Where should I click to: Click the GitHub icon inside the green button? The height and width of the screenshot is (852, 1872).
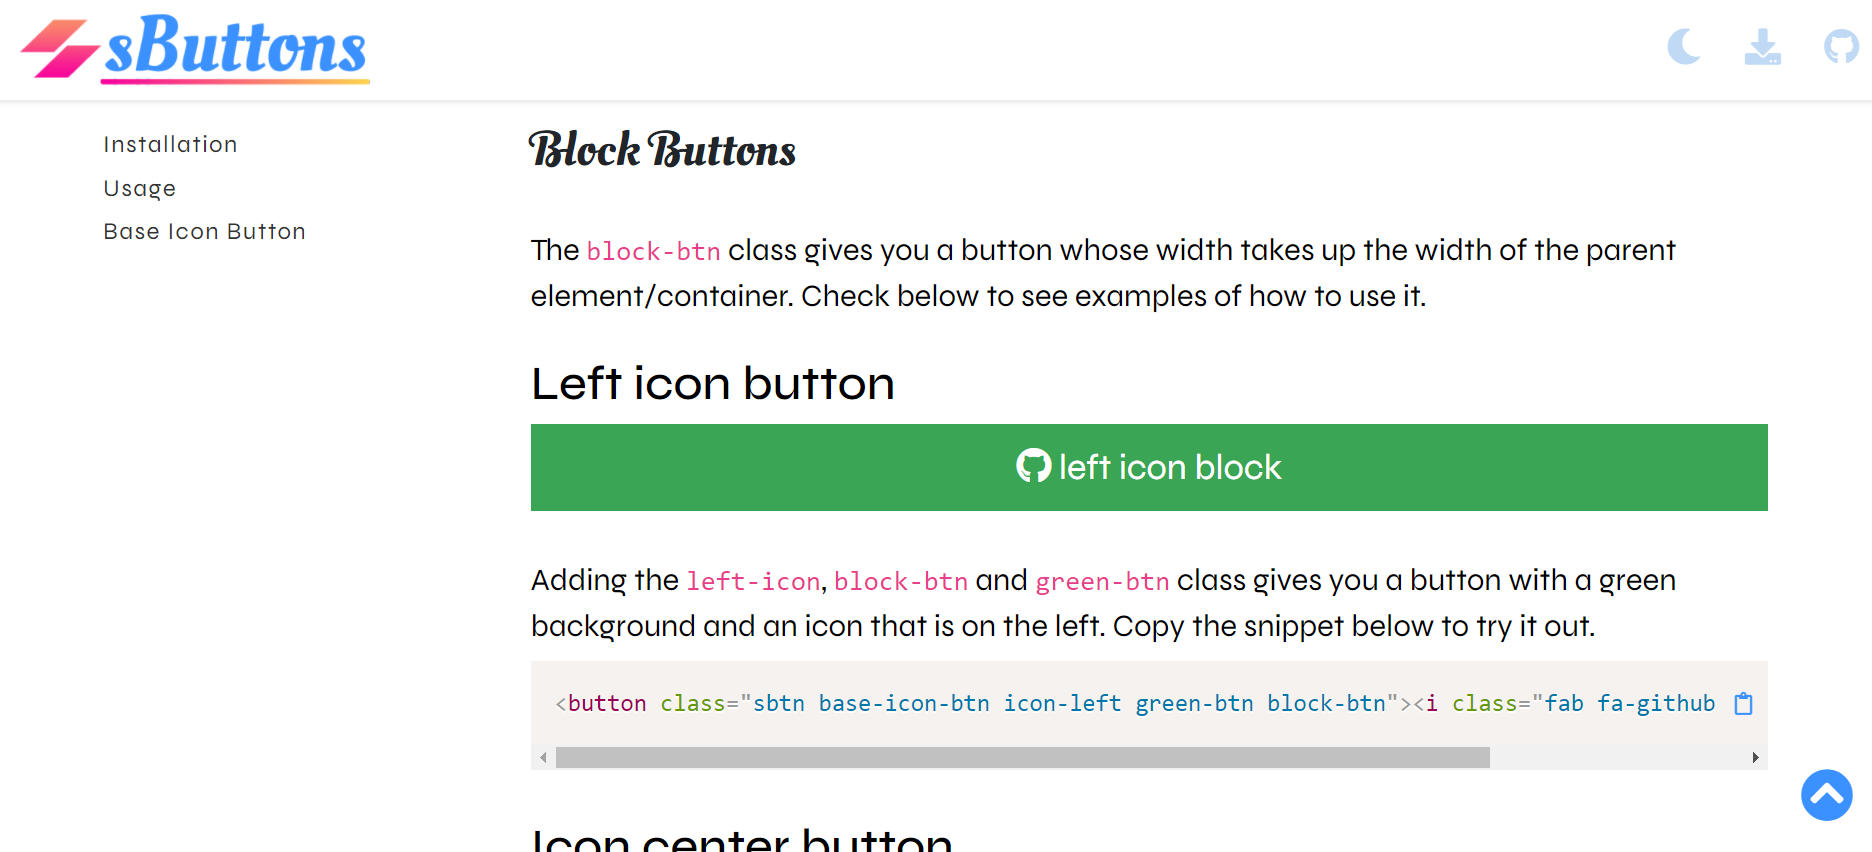1035,466
